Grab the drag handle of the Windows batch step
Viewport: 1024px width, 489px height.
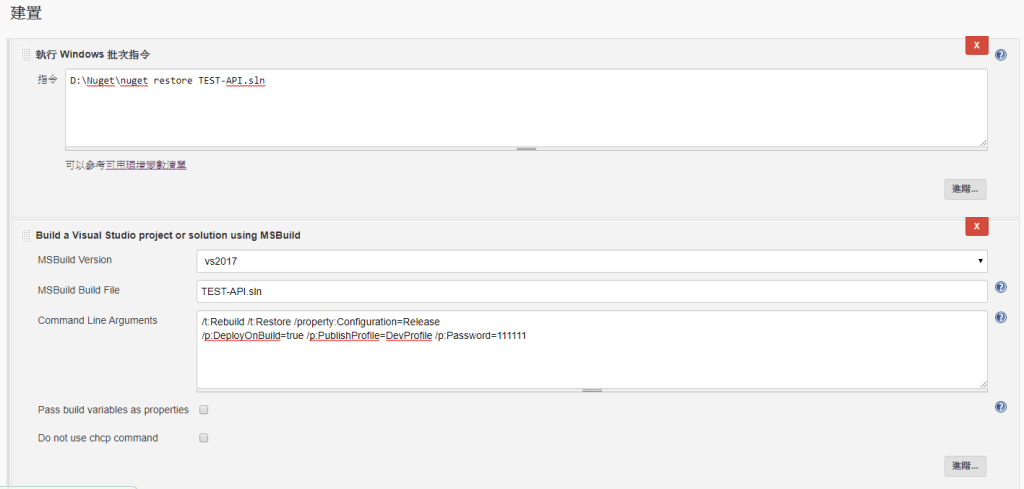pos(27,54)
